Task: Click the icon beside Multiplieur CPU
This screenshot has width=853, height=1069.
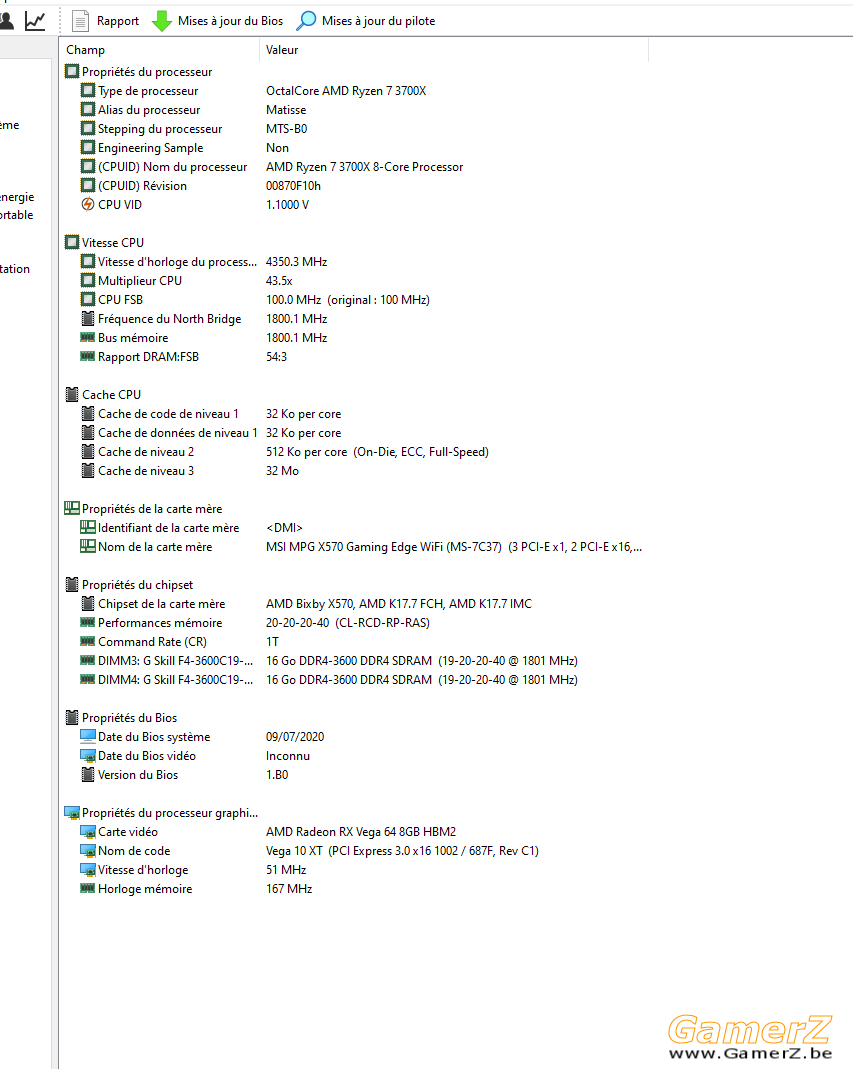Action: [88, 280]
